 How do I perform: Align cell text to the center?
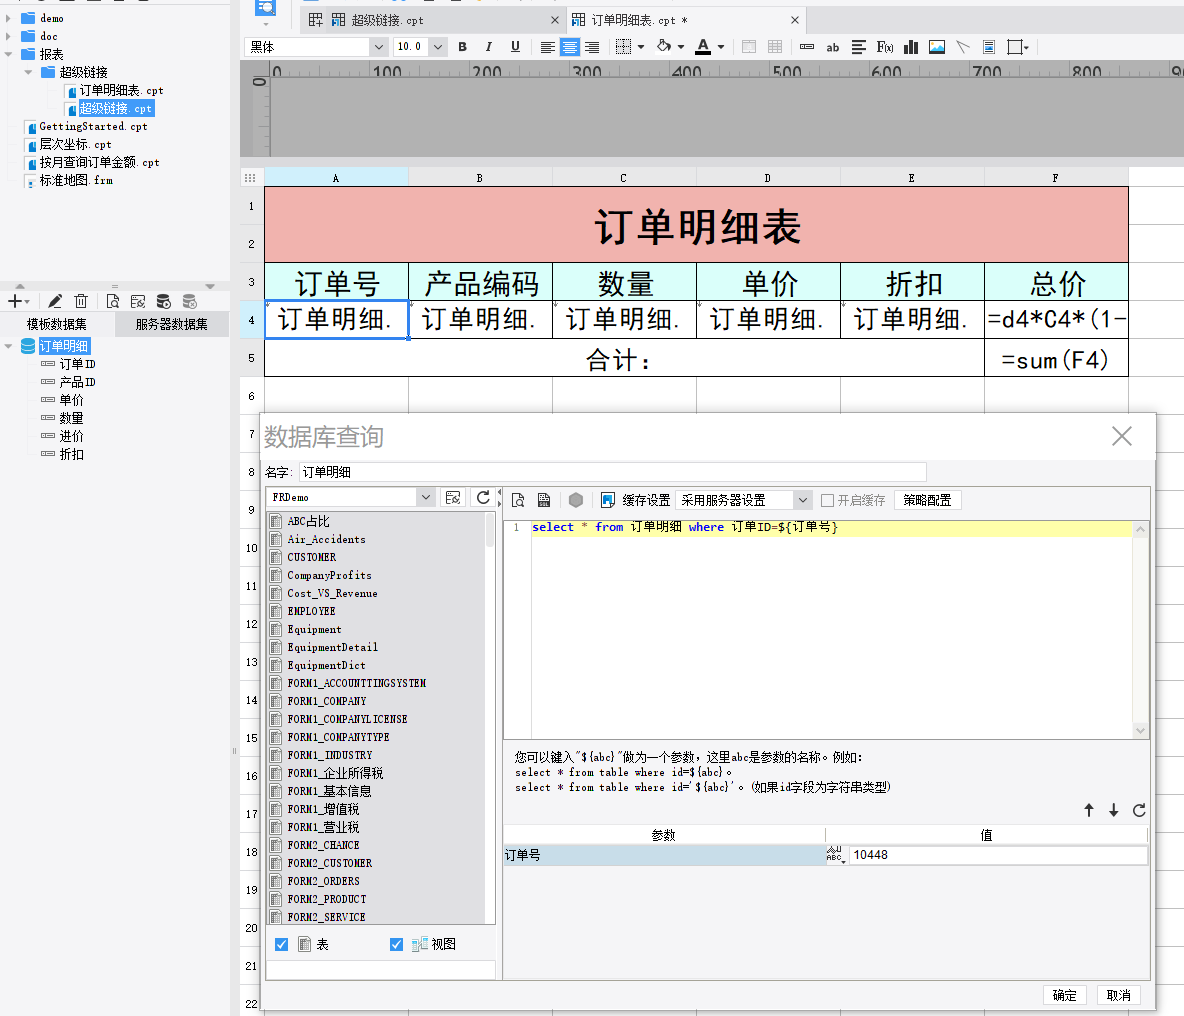[x=569, y=47]
